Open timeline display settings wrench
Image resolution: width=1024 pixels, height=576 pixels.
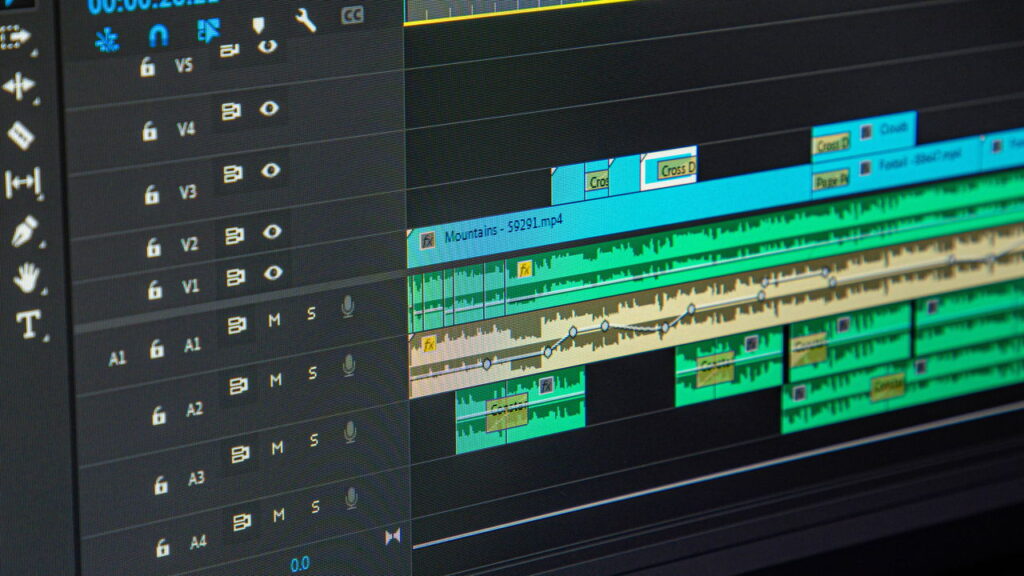pyautogui.click(x=305, y=20)
